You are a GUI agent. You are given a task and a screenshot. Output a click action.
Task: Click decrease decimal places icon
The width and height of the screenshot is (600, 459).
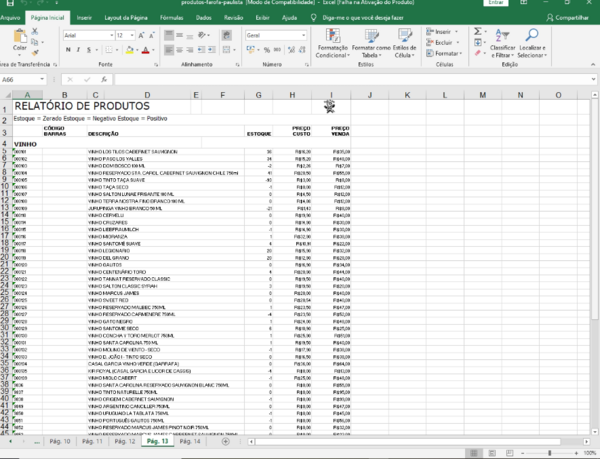pos(302,50)
